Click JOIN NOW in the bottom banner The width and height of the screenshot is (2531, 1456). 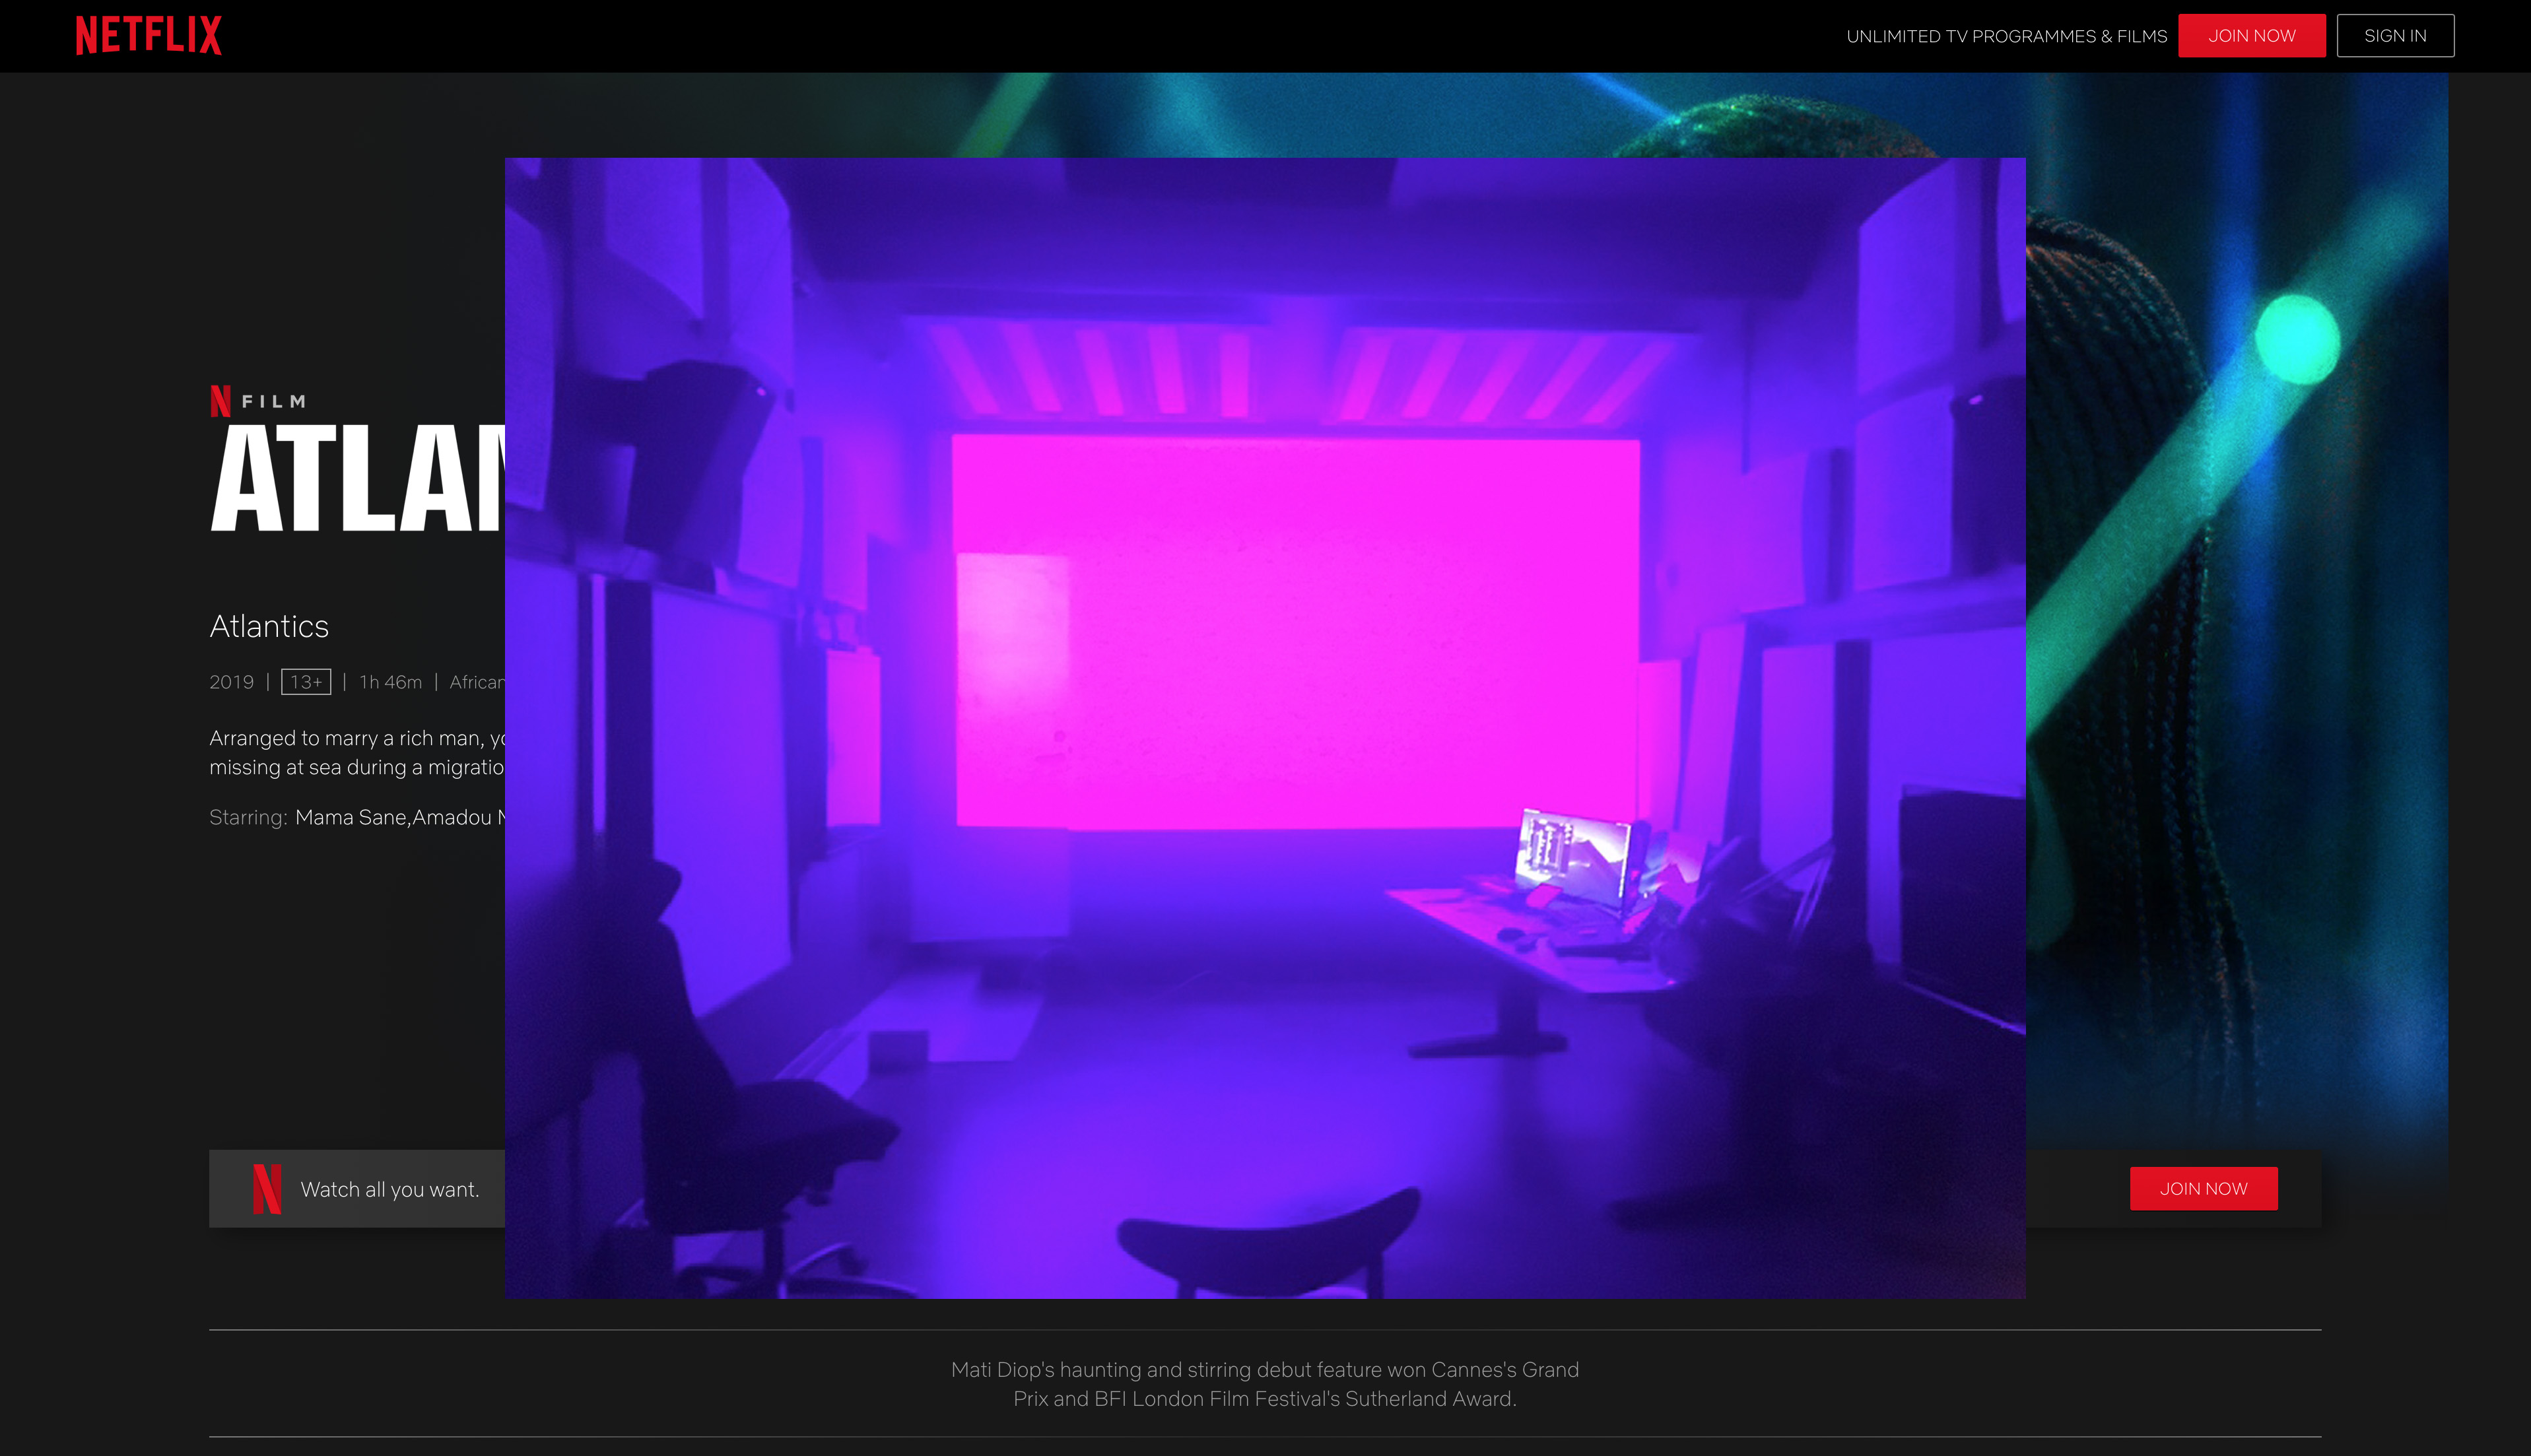[2203, 1188]
